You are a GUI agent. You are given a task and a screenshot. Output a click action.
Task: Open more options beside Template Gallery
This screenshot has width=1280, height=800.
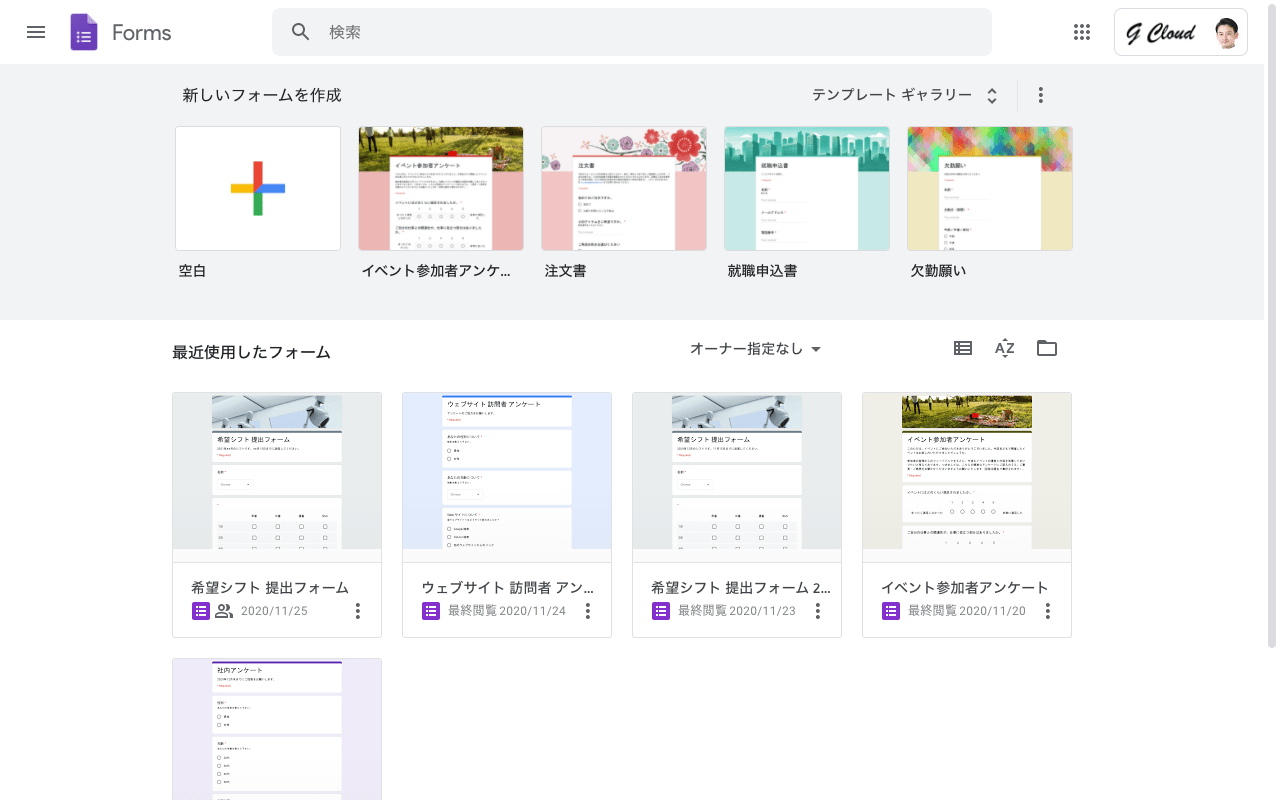coord(1041,95)
